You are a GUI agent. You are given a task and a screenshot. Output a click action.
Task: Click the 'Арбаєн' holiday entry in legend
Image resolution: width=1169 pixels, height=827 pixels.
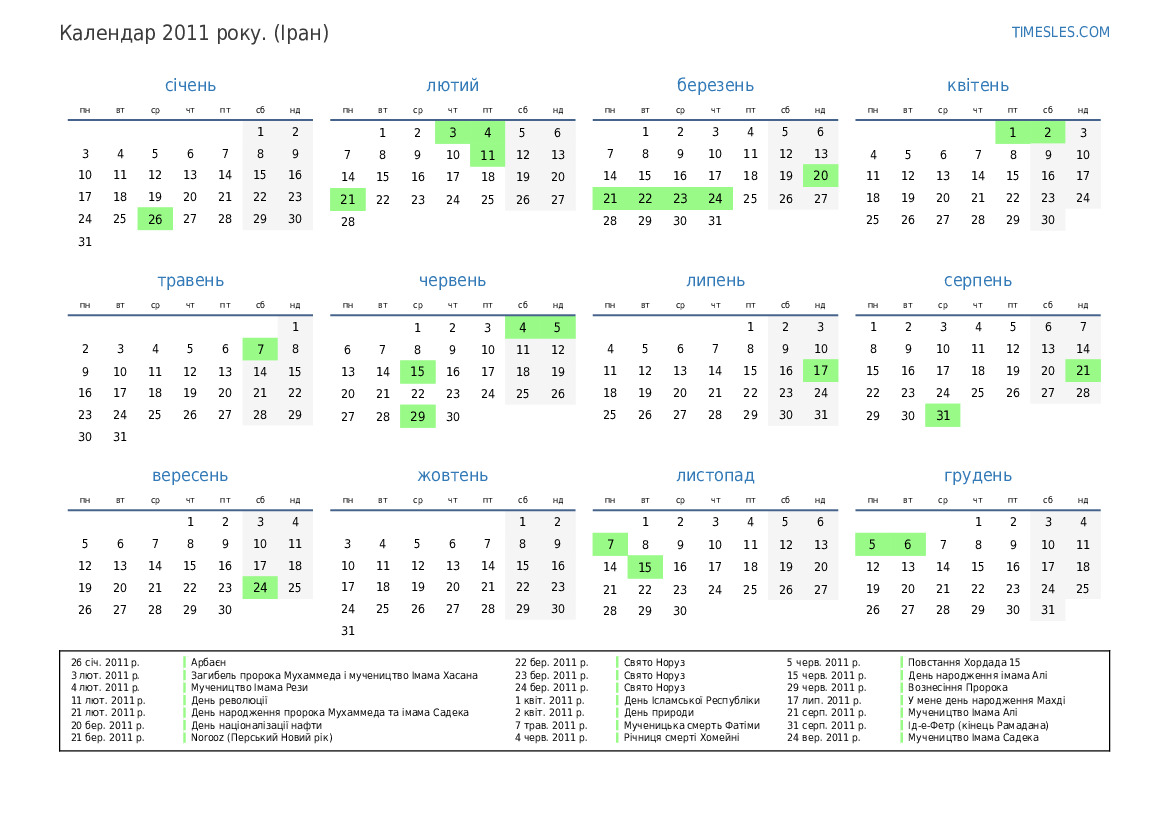tap(208, 662)
